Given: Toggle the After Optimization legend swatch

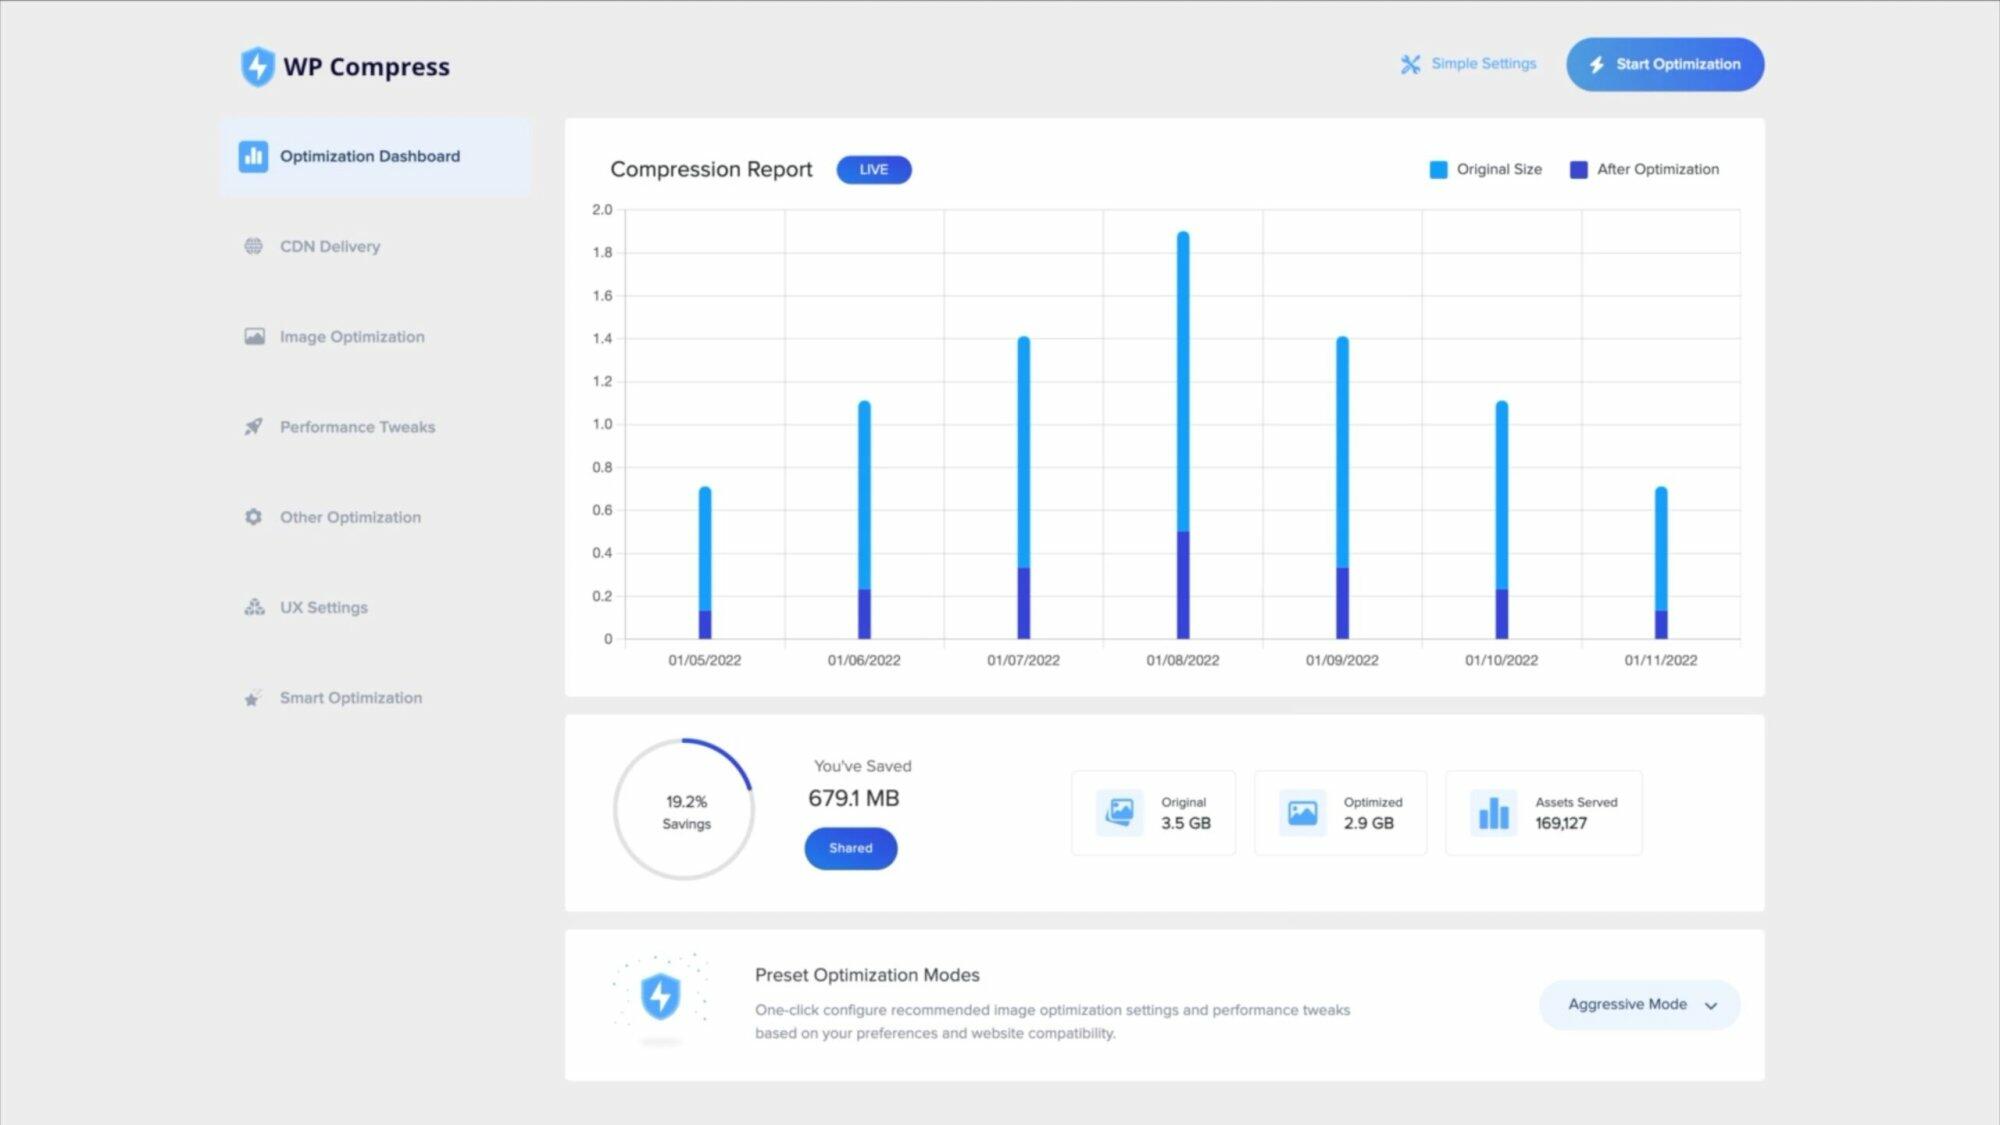Looking at the screenshot, I should click(1579, 170).
